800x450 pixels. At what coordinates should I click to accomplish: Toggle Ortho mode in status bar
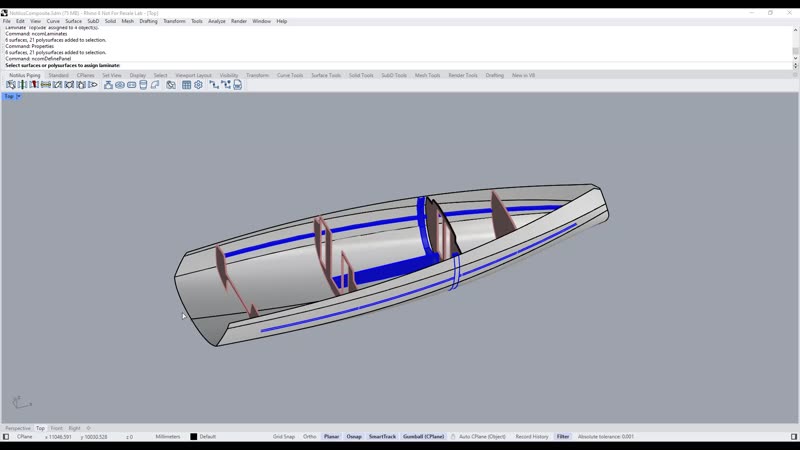[x=309, y=437]
